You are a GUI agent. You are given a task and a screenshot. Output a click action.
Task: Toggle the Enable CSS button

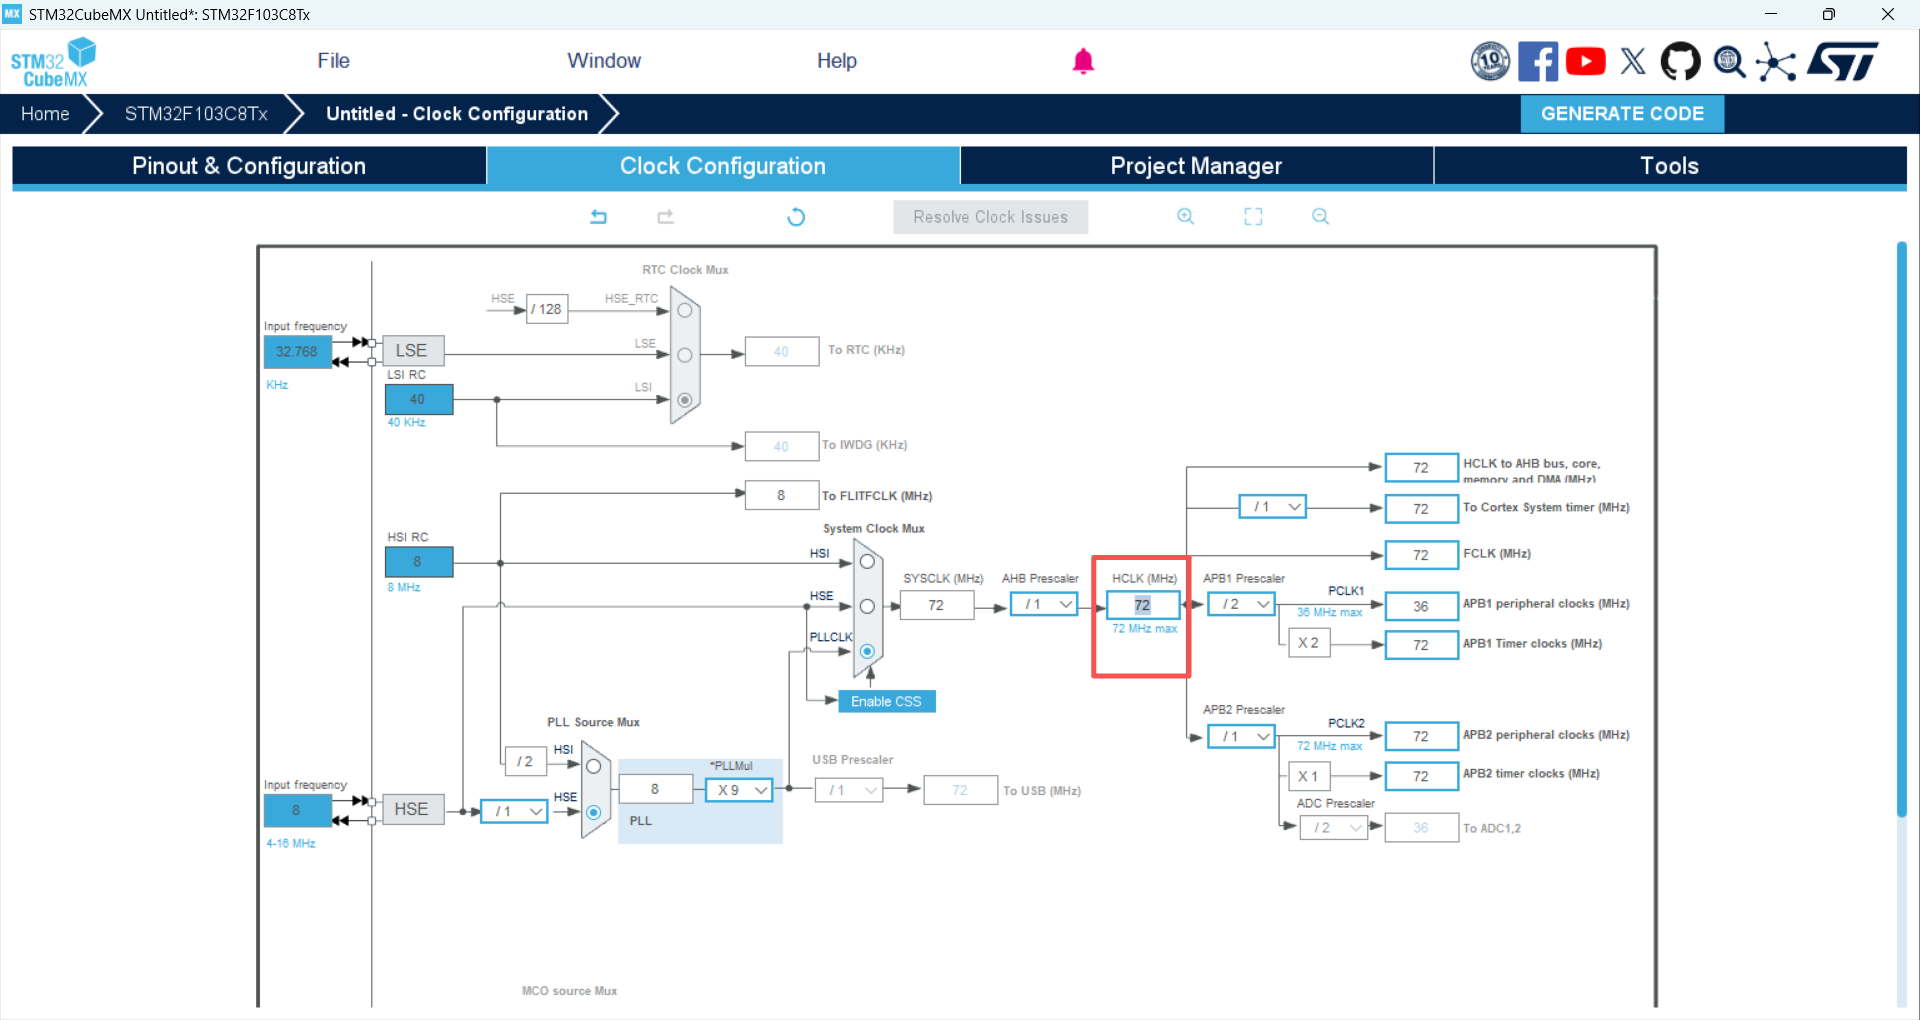pyautogui.click(x=886, y=702)
